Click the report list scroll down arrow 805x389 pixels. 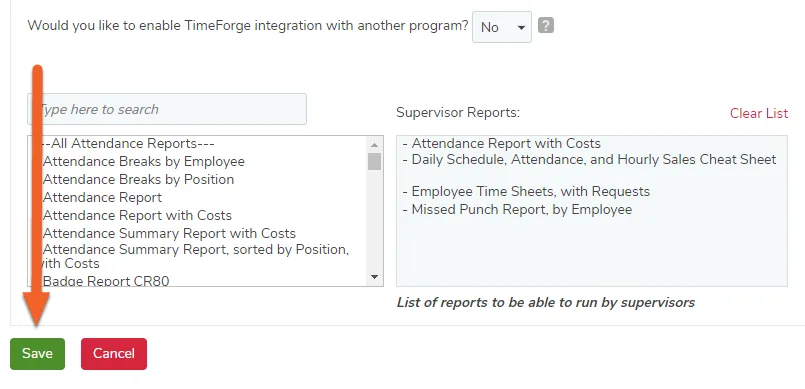coord(374,277)
